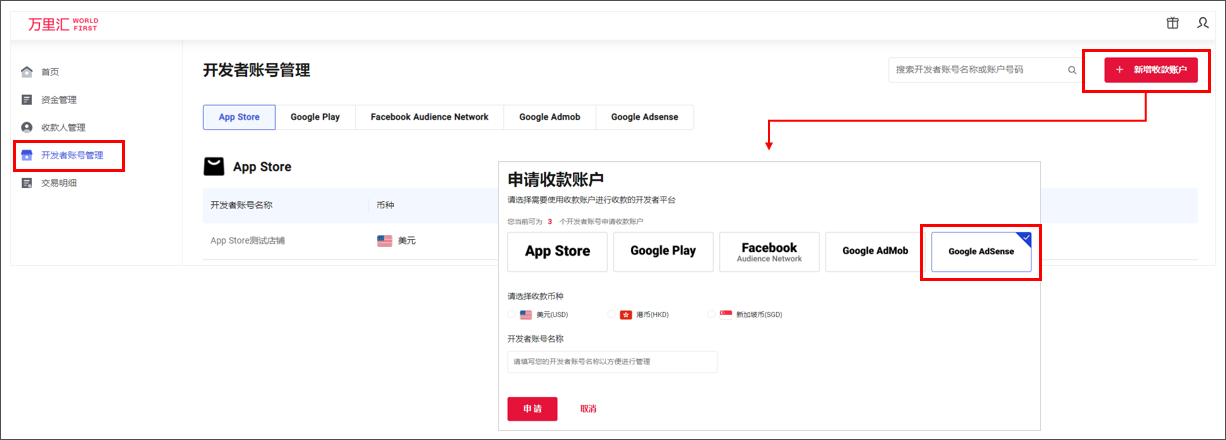Select 美元(USD) currency radio button

[513, 314]
